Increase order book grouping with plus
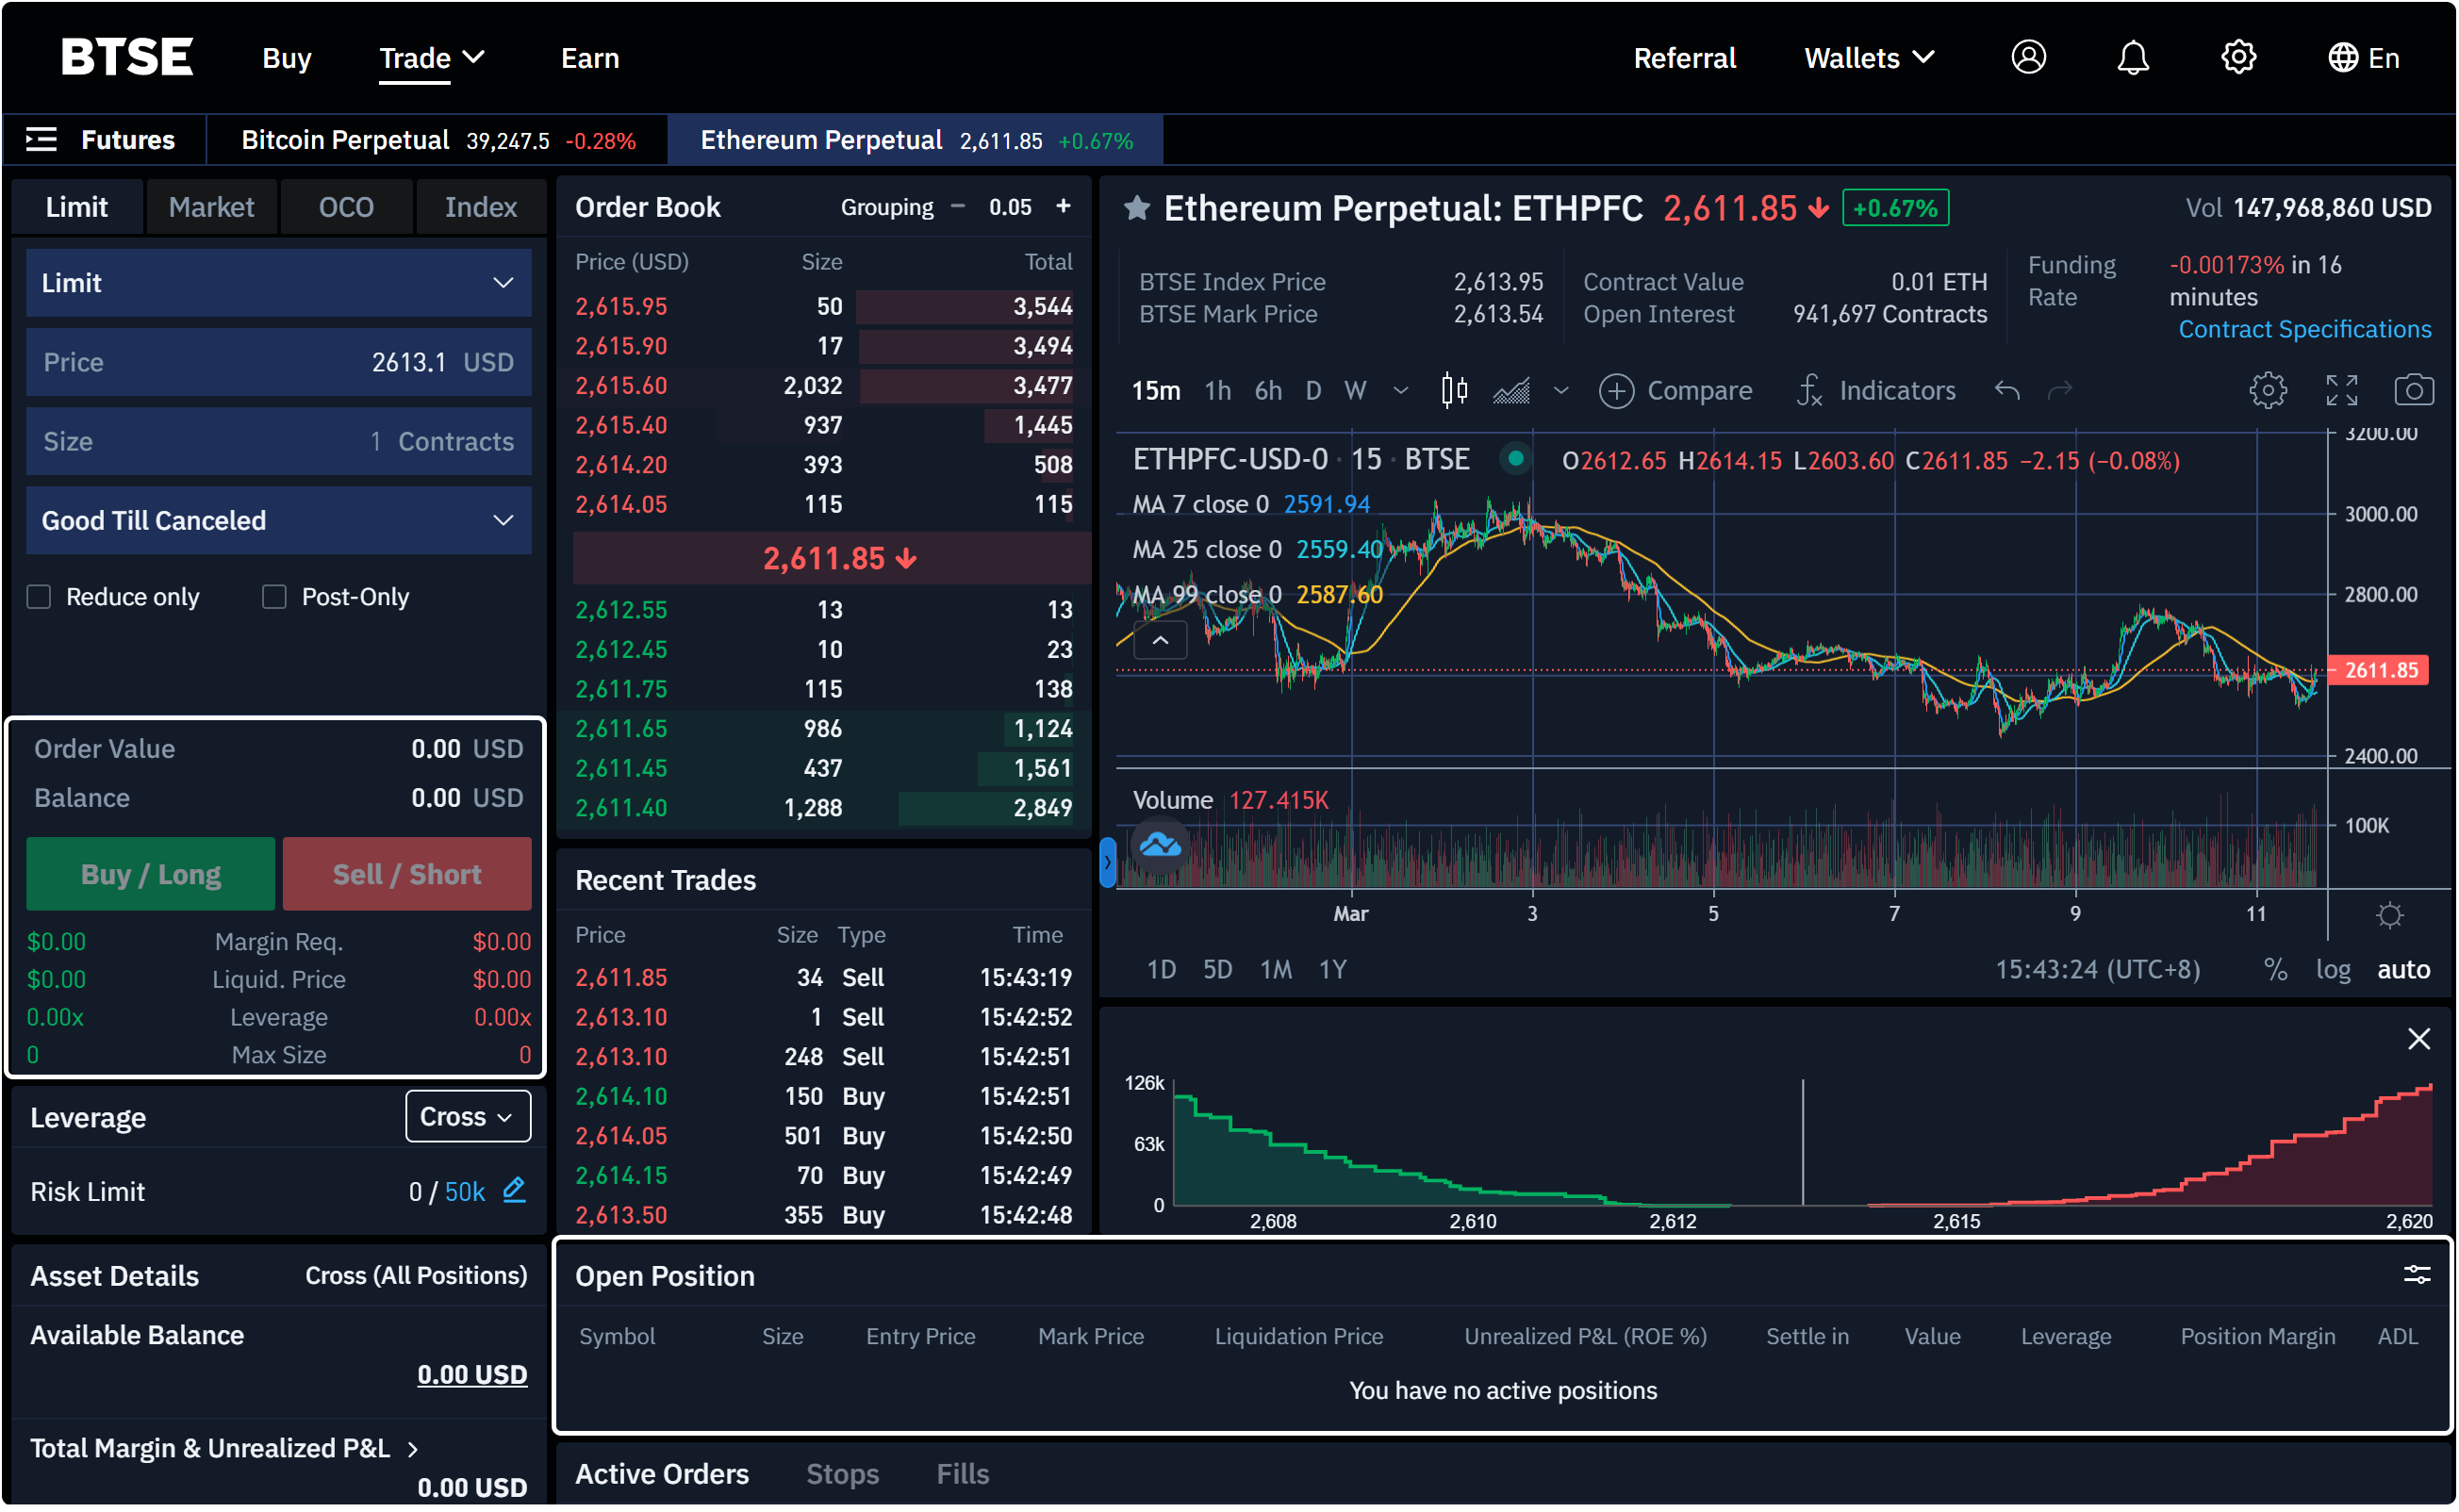2459x1512 pixels. (1064, 206)
